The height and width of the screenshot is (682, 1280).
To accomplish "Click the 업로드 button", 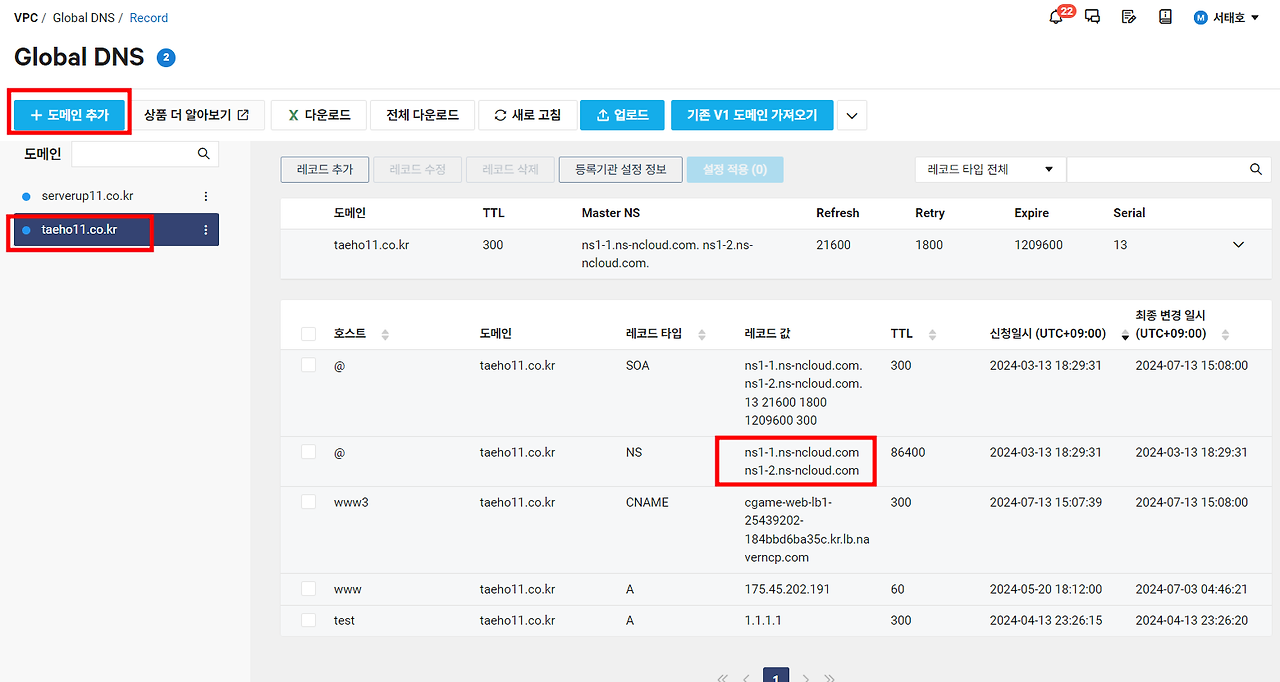I will pos(623,115).
